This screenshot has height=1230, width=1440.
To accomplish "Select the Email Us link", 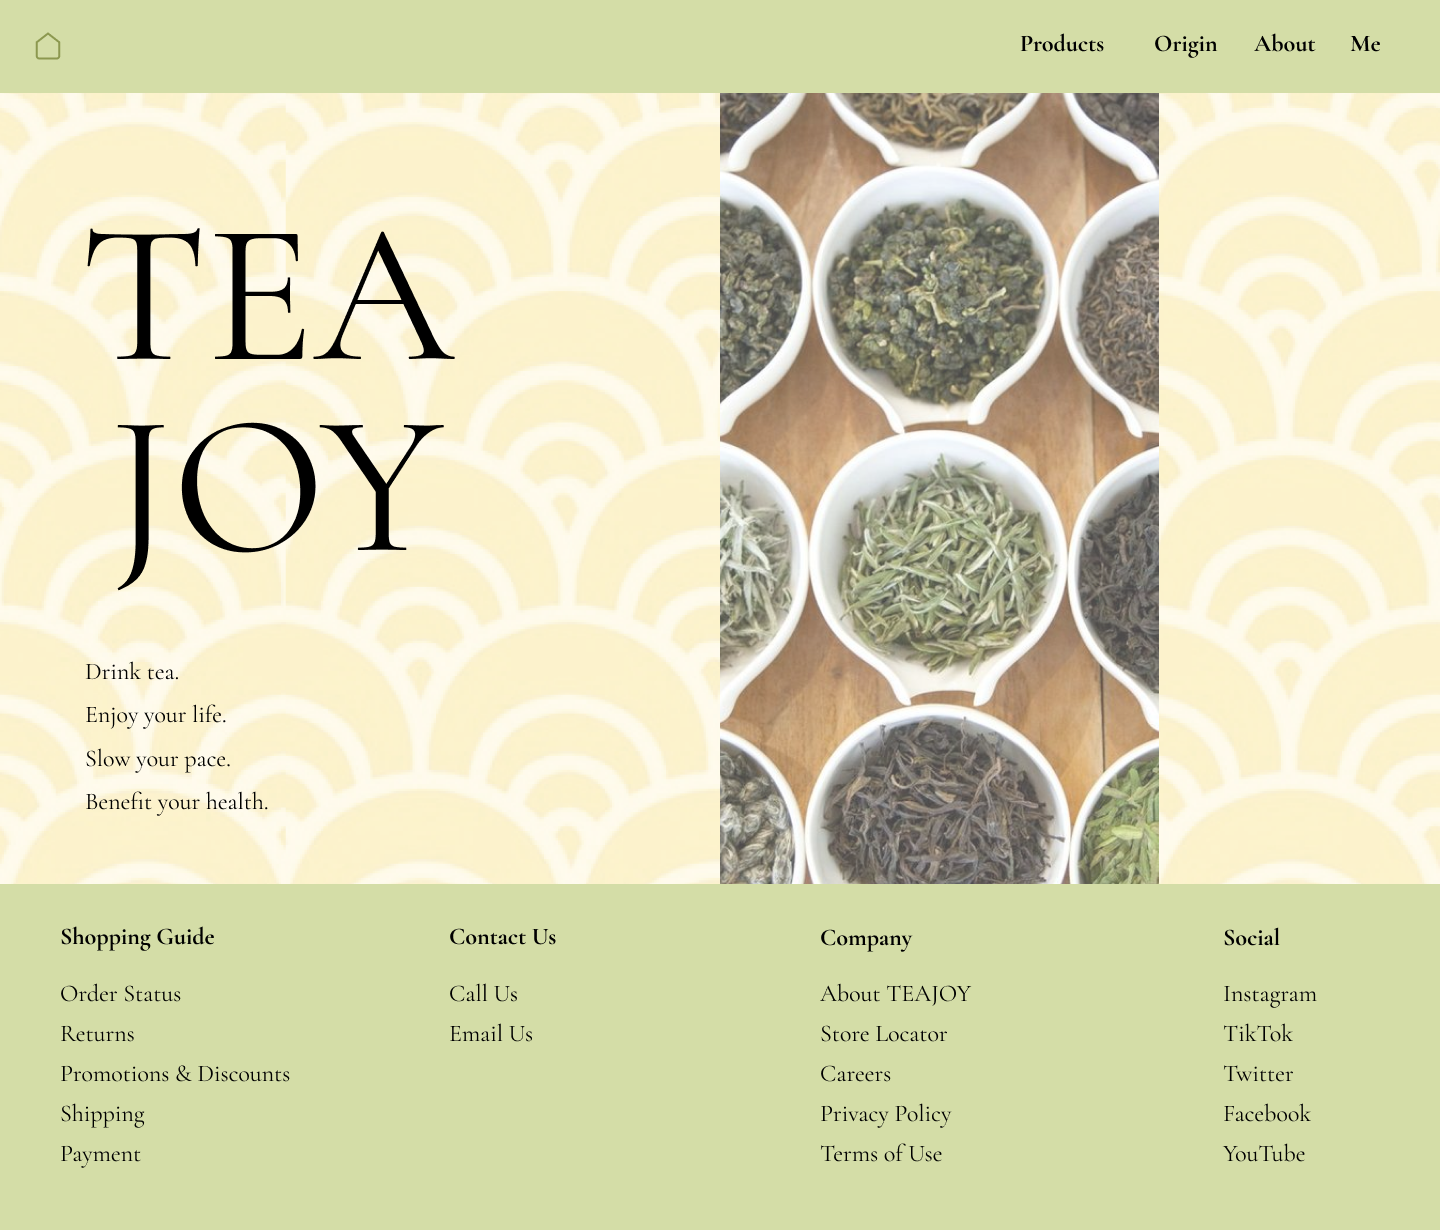I will click(491, 1034).
